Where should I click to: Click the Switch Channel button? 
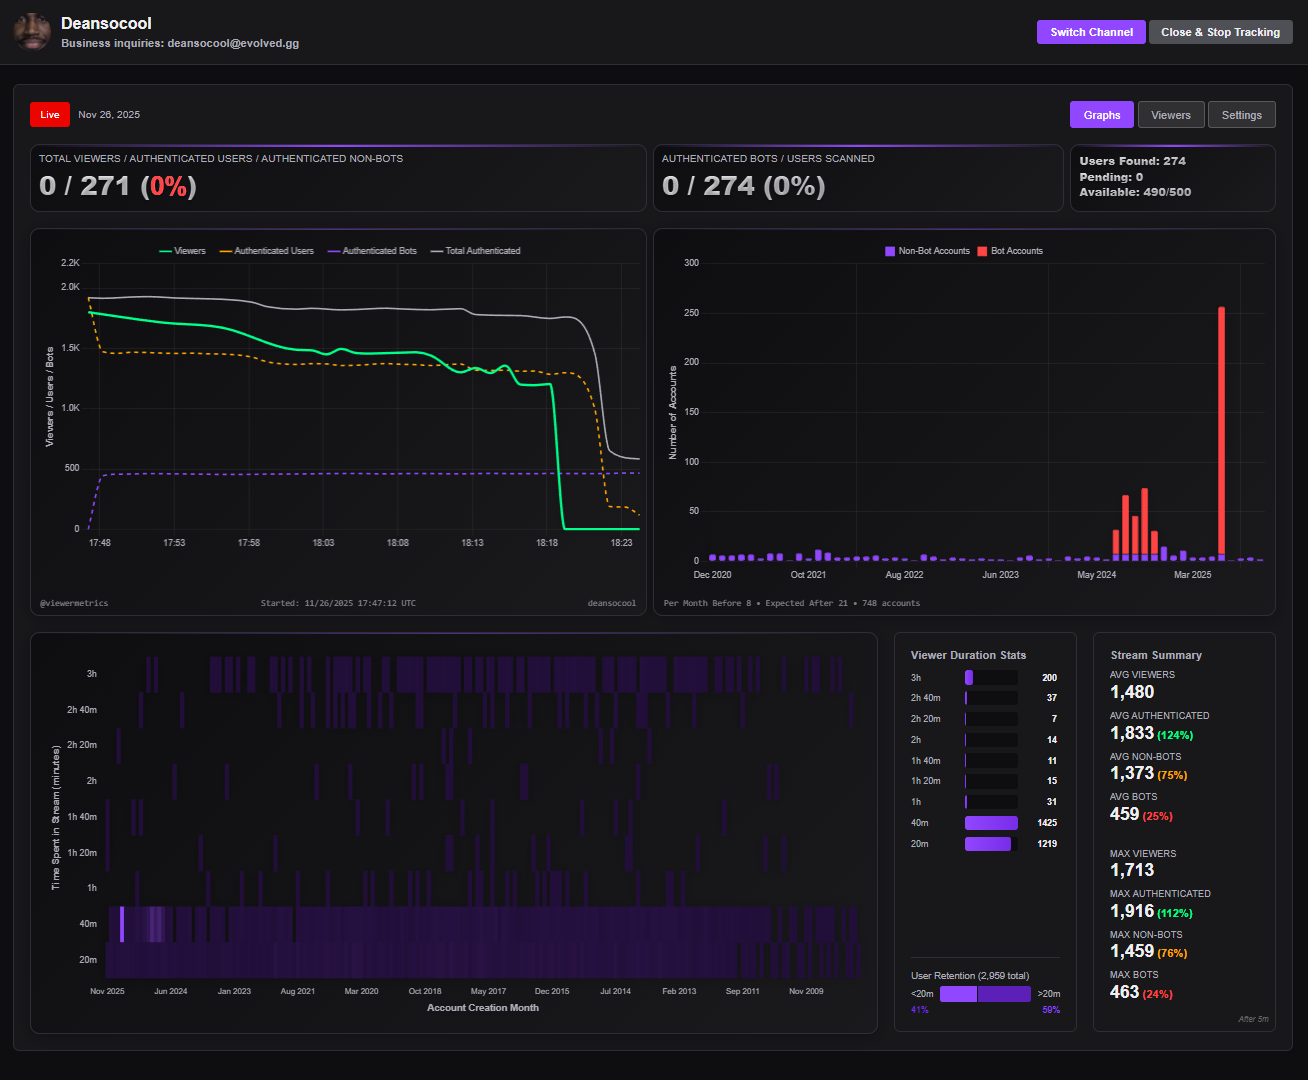tap(1091, 32)
